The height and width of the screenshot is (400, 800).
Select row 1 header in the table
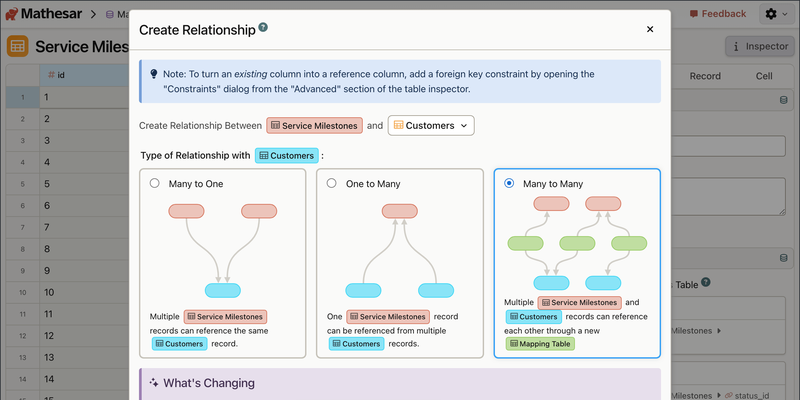[x=23, y=96]
